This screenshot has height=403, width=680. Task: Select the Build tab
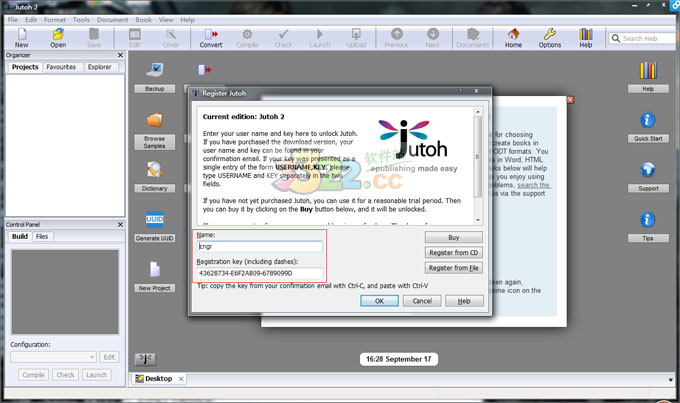[x=20, y=236]
